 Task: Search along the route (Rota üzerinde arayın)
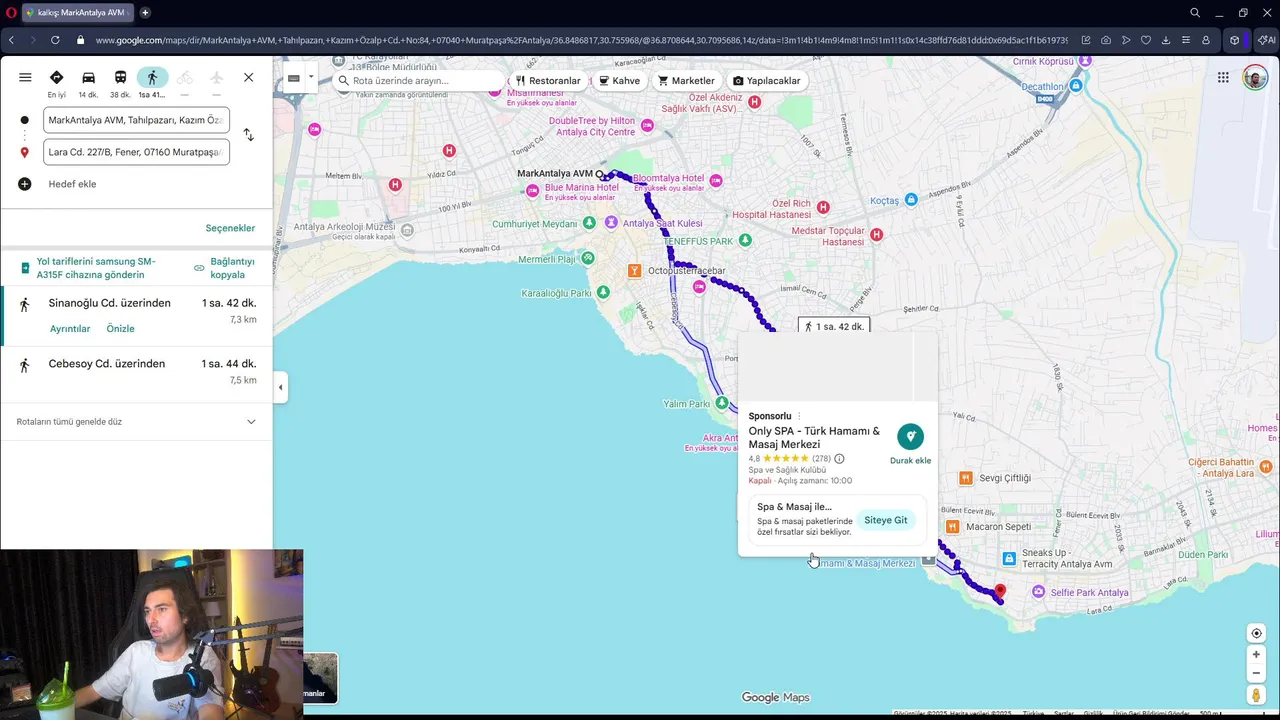tap(420, 81)
